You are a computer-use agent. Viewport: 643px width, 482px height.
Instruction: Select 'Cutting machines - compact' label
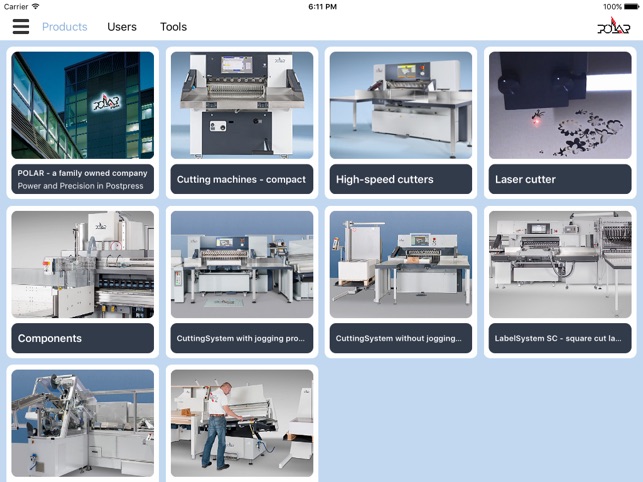pyautogui.click(x=242, y=179)
